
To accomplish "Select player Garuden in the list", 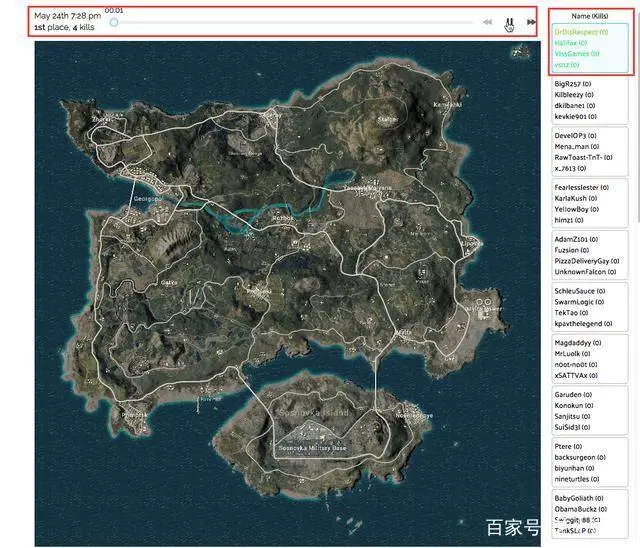I will pos(573,395).
